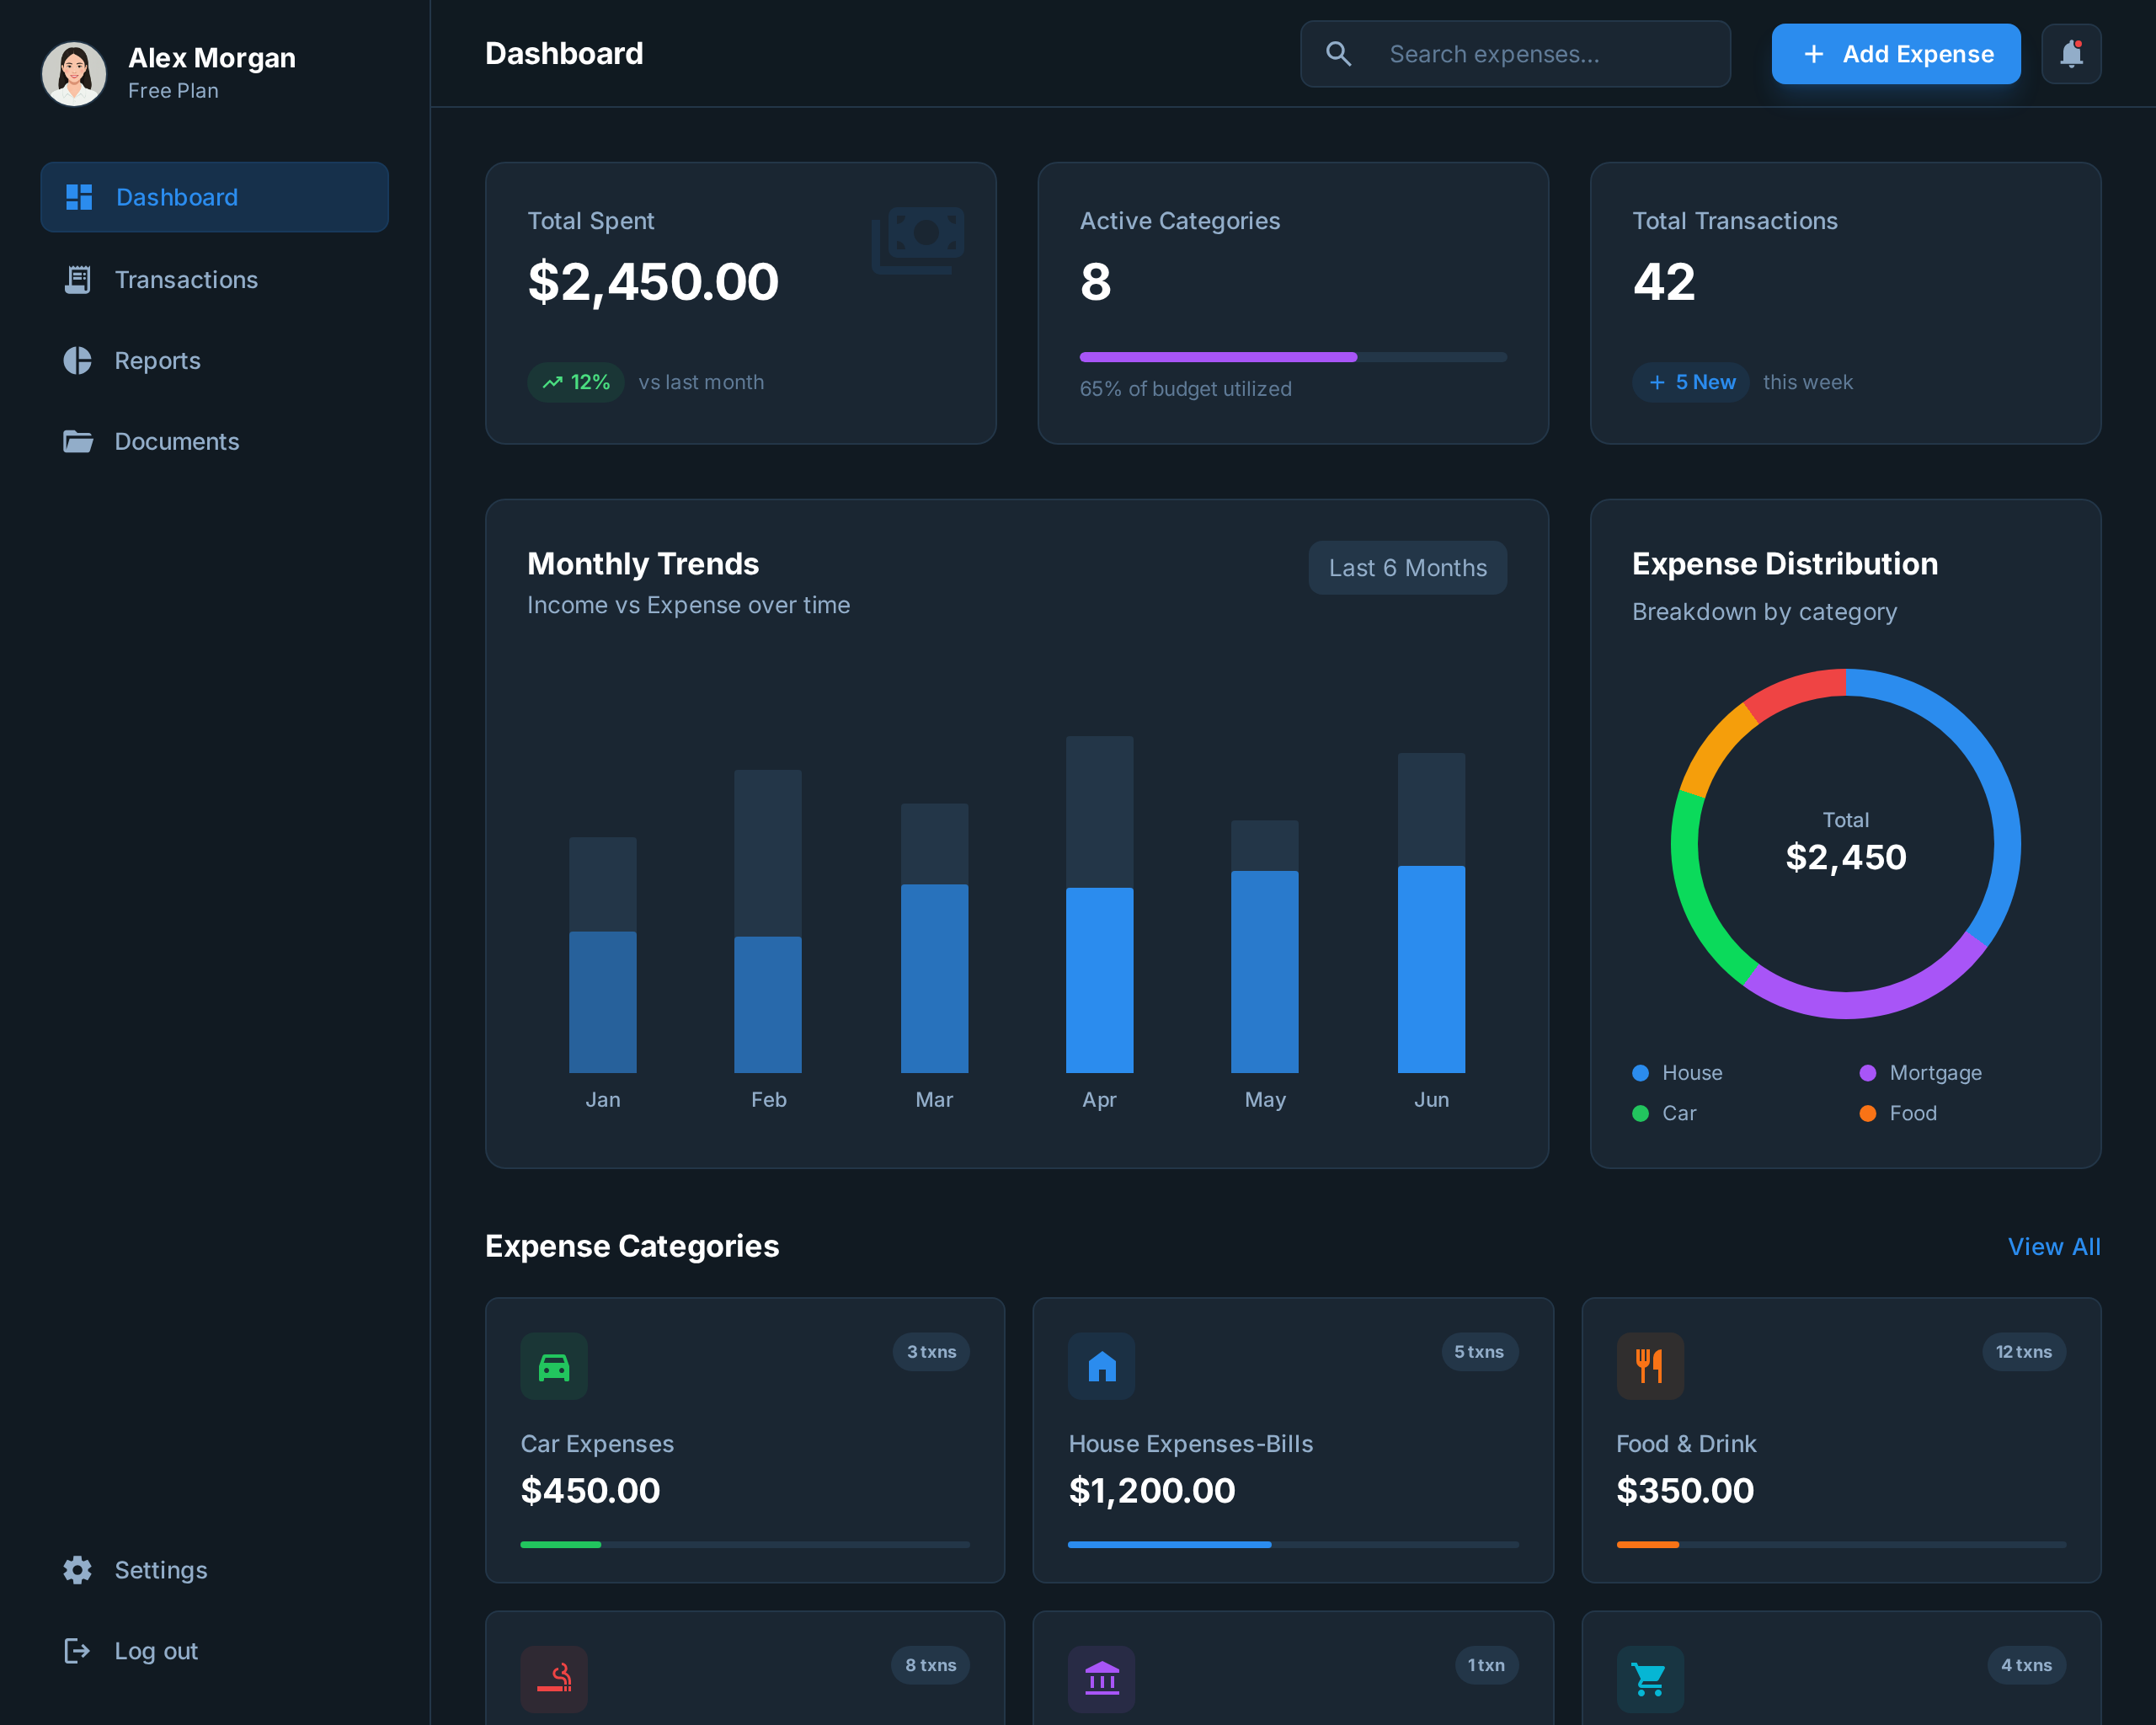Go to Reports in the sidebar
The height and width of the screenshot is (1725, 2156).
(x=157, y=361)
